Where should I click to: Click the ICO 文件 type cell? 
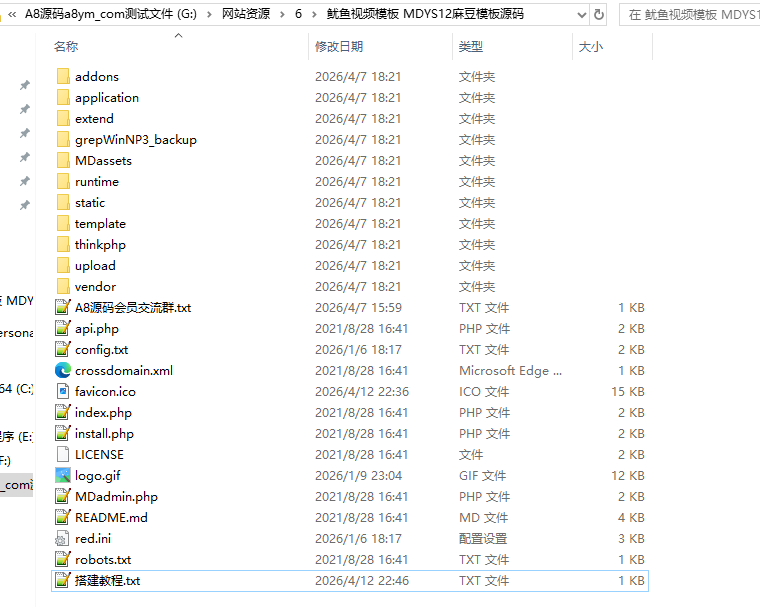484,392
